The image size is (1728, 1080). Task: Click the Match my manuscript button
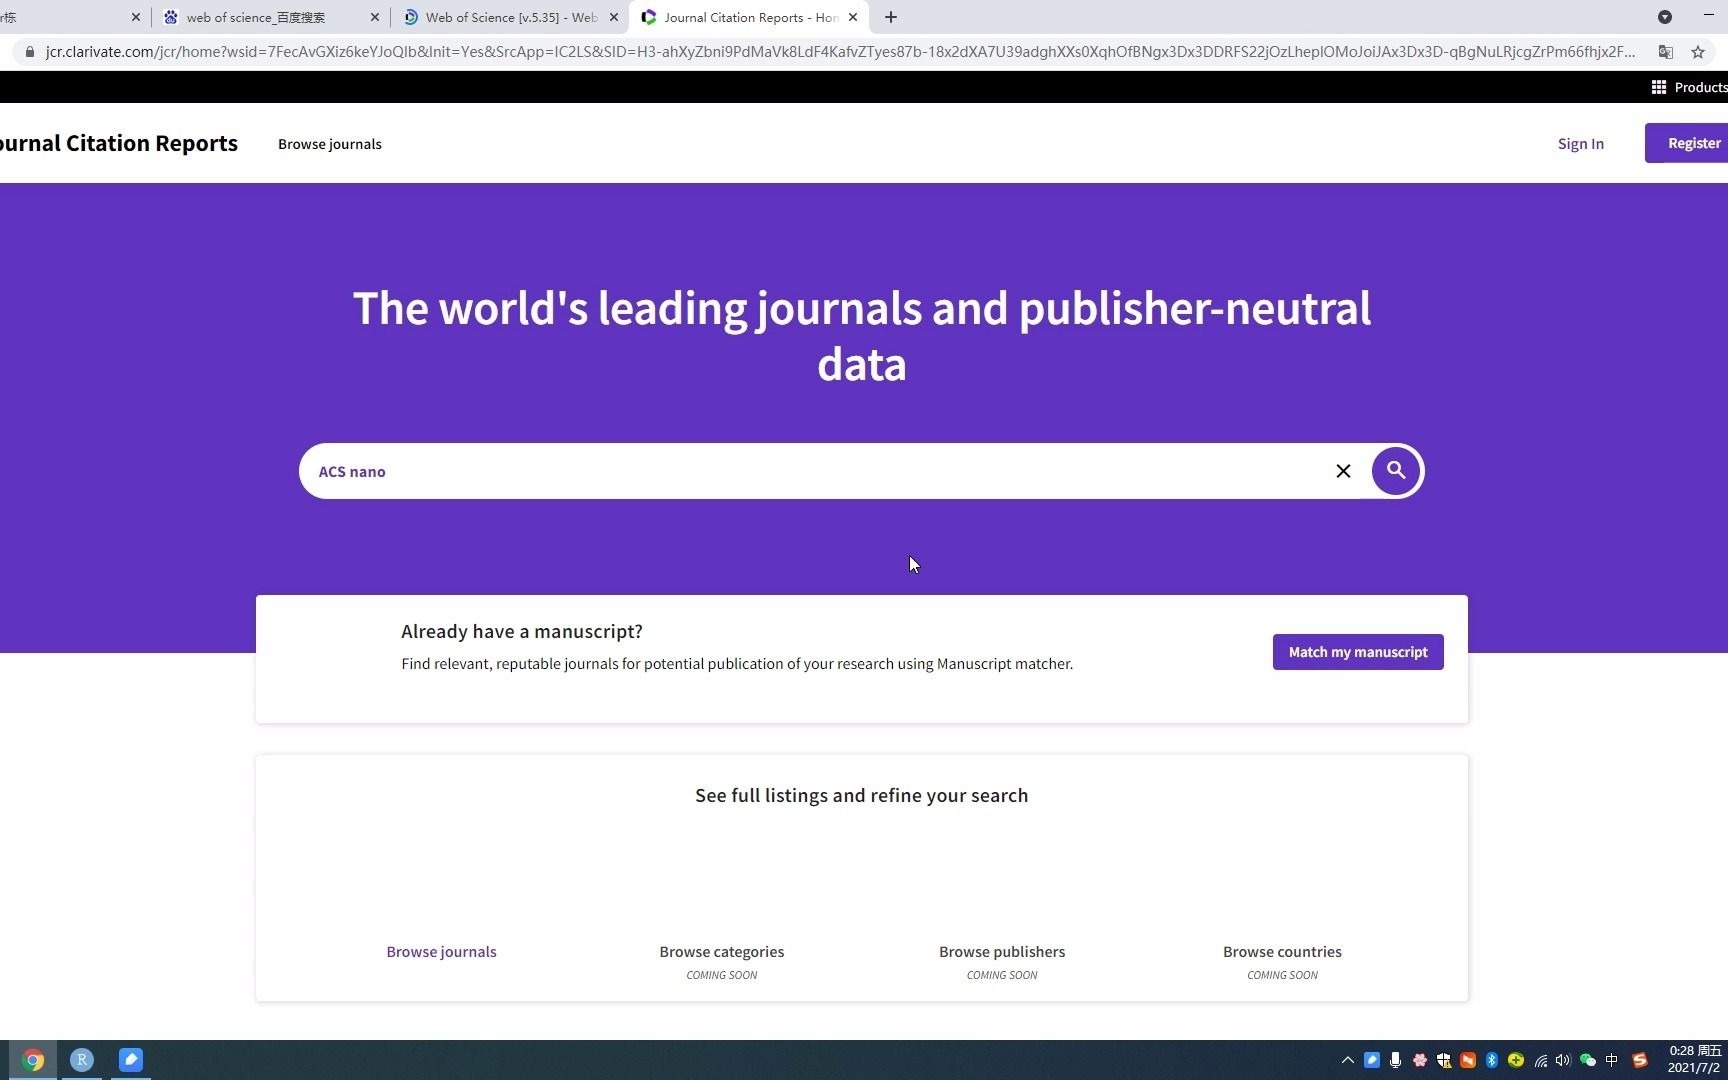(1358, 652)
